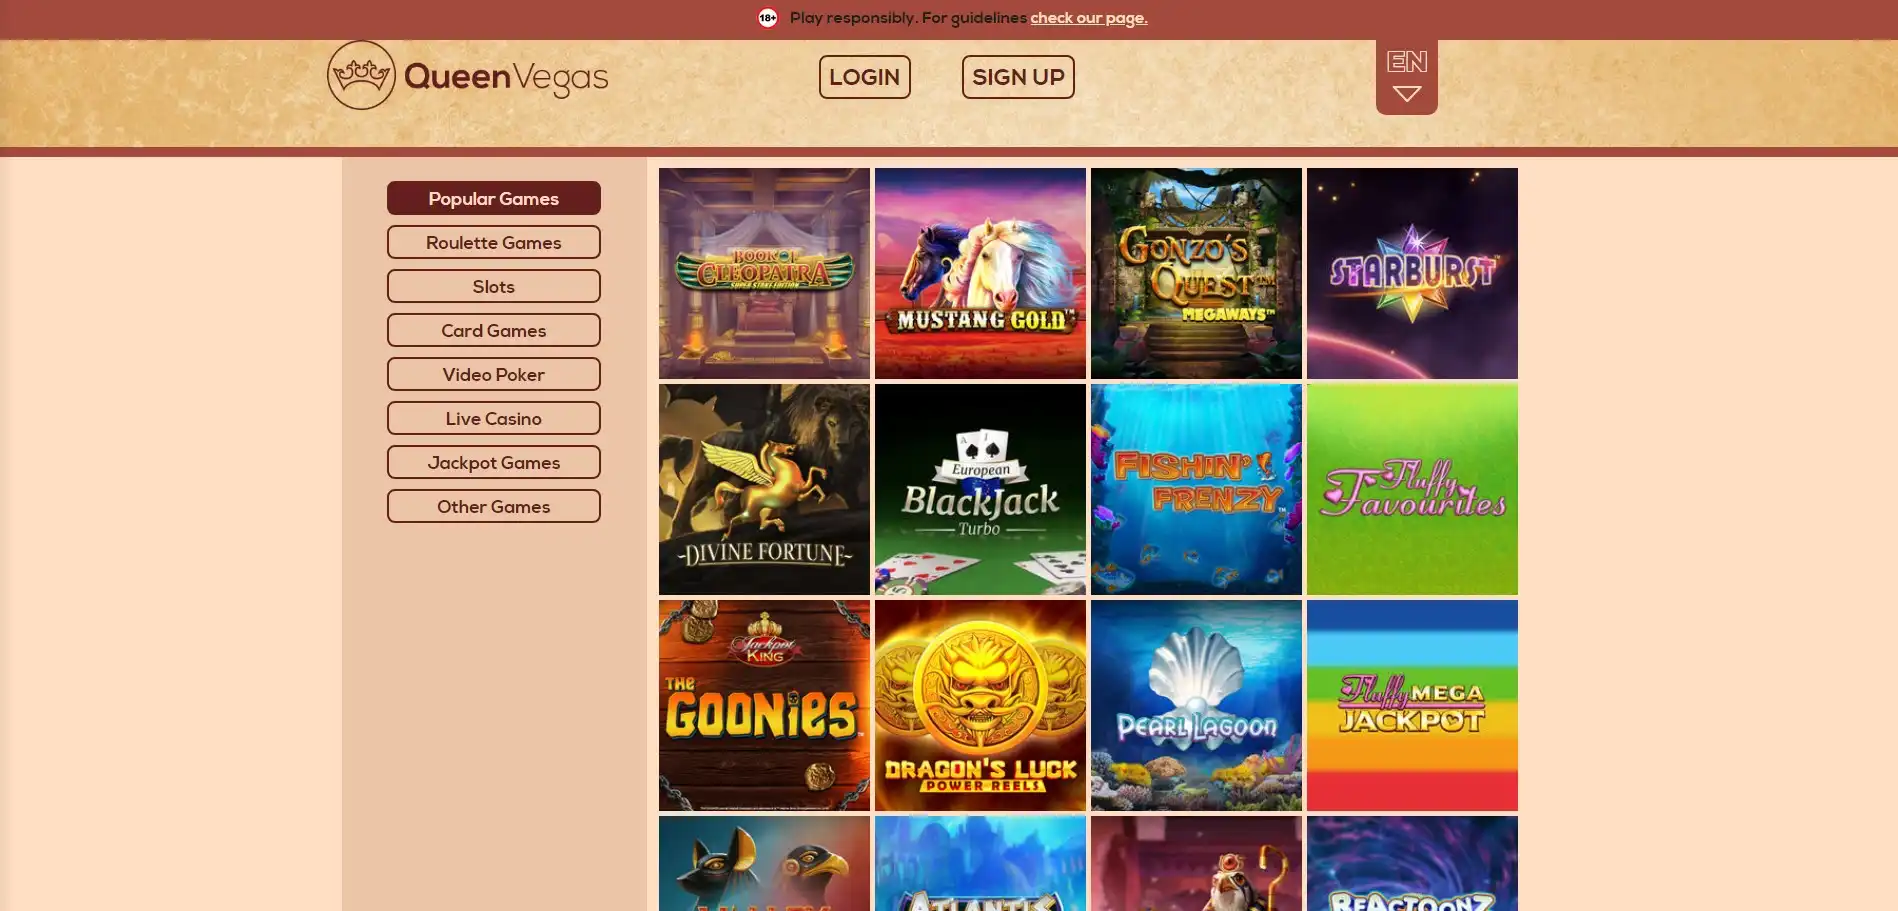This screenshot has width=1898, height=911.
Task: Open The Goonies slot thumbnail
Action: [764, 705]
